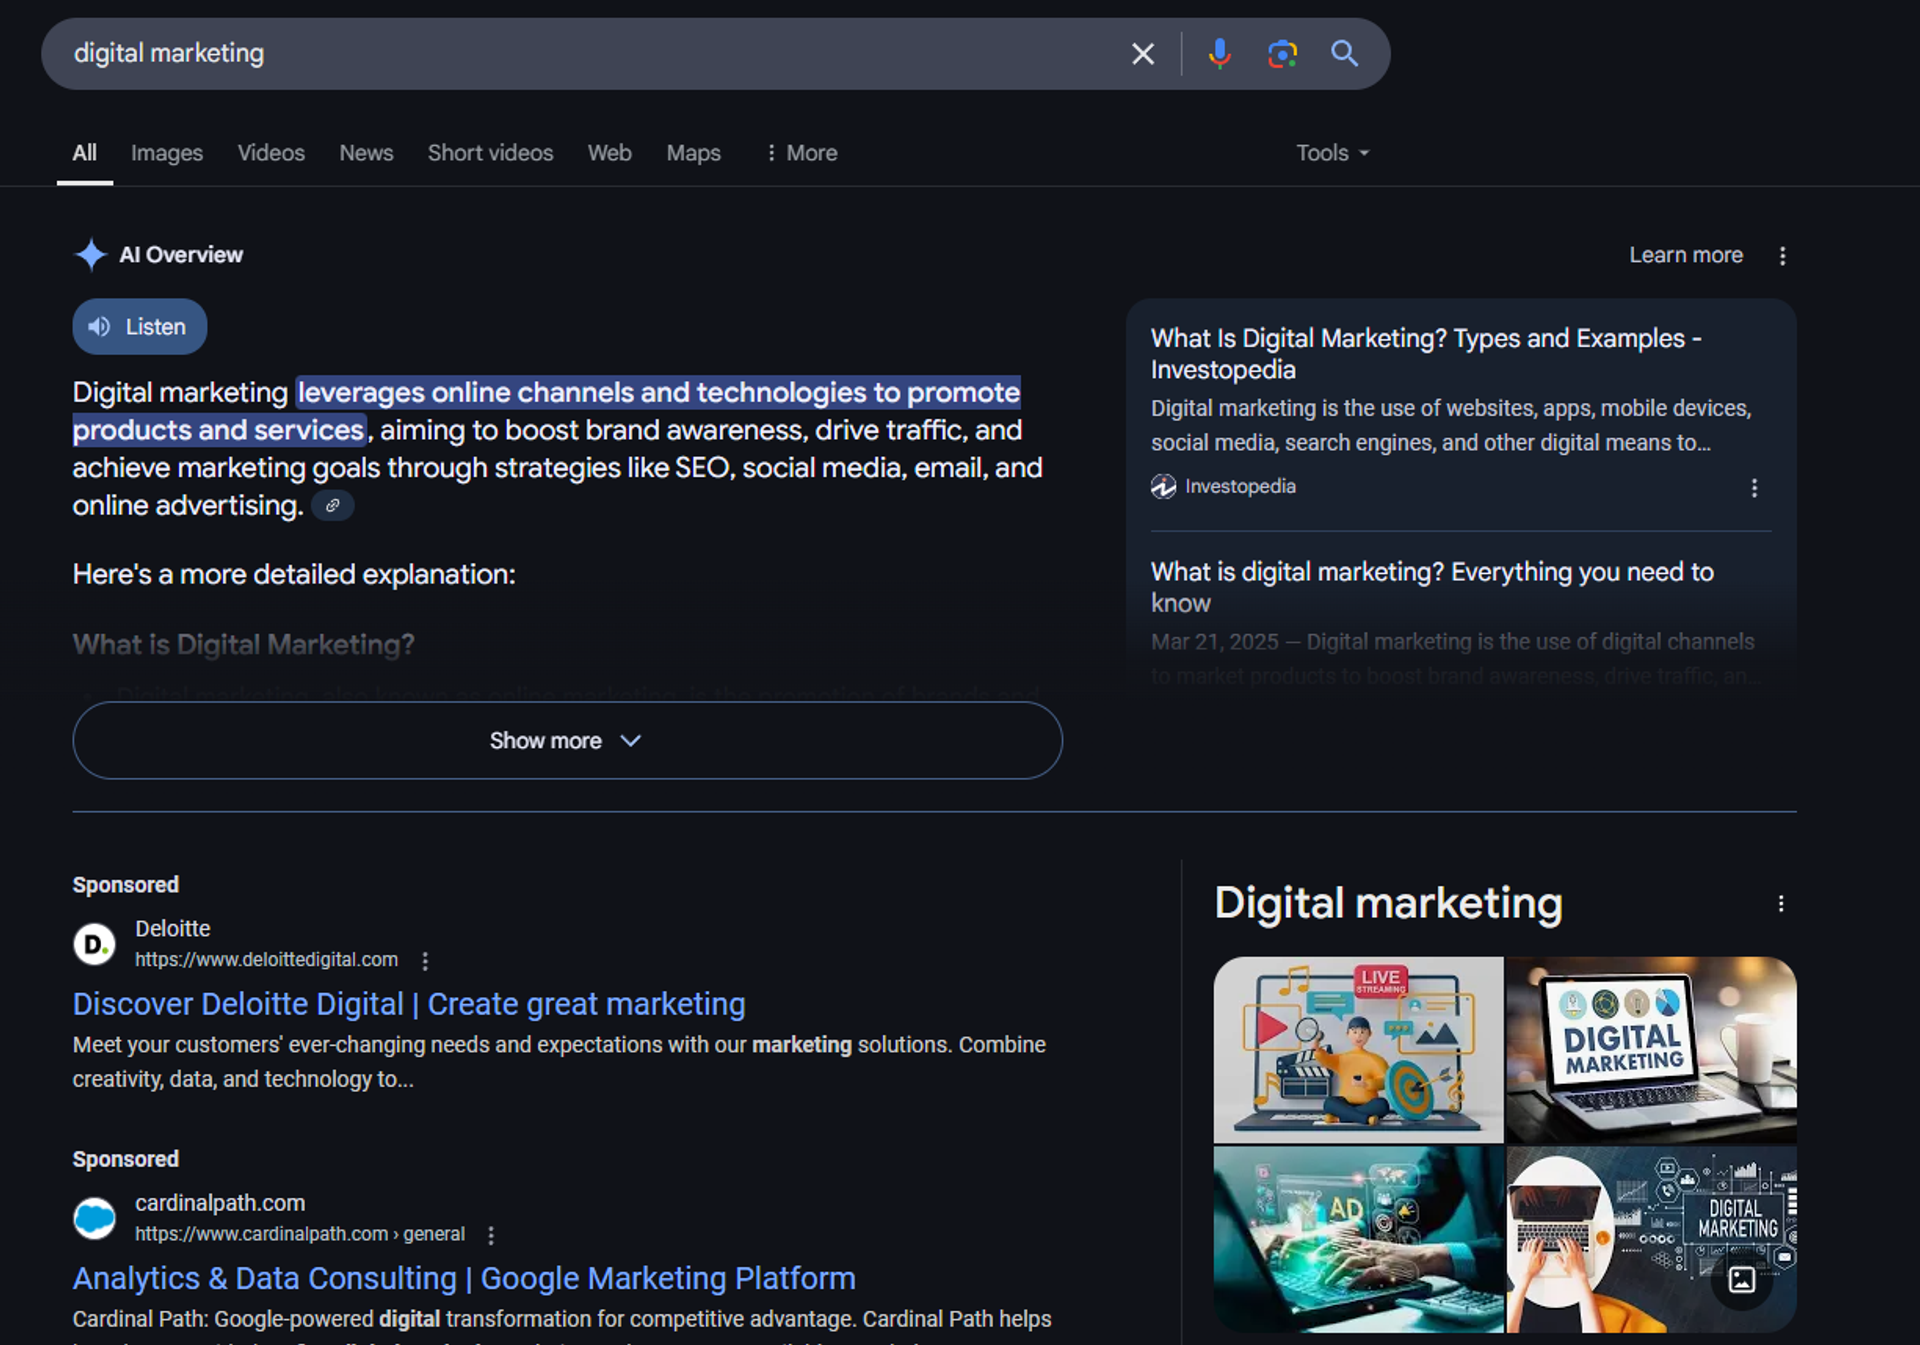Click the magnifying glass search icon
This screenshot has height=1345, width=1920.
pos(1344,54)
